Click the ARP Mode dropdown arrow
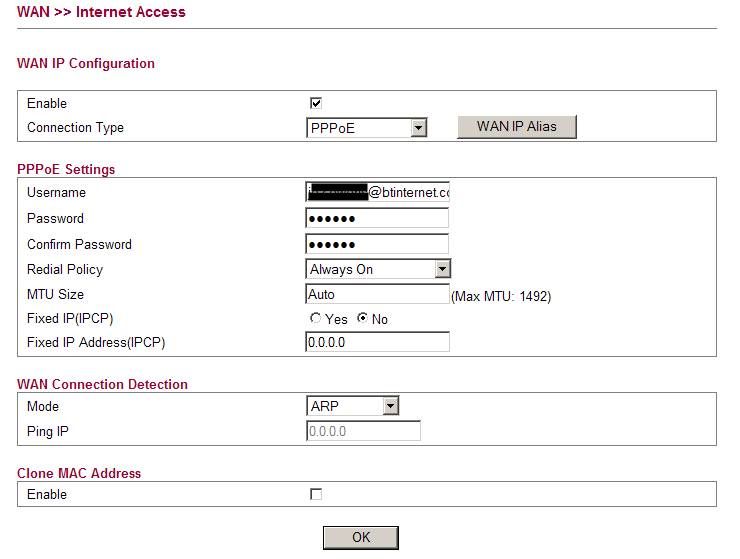This screenshot has width=740, height=559. tap(390, 406)
